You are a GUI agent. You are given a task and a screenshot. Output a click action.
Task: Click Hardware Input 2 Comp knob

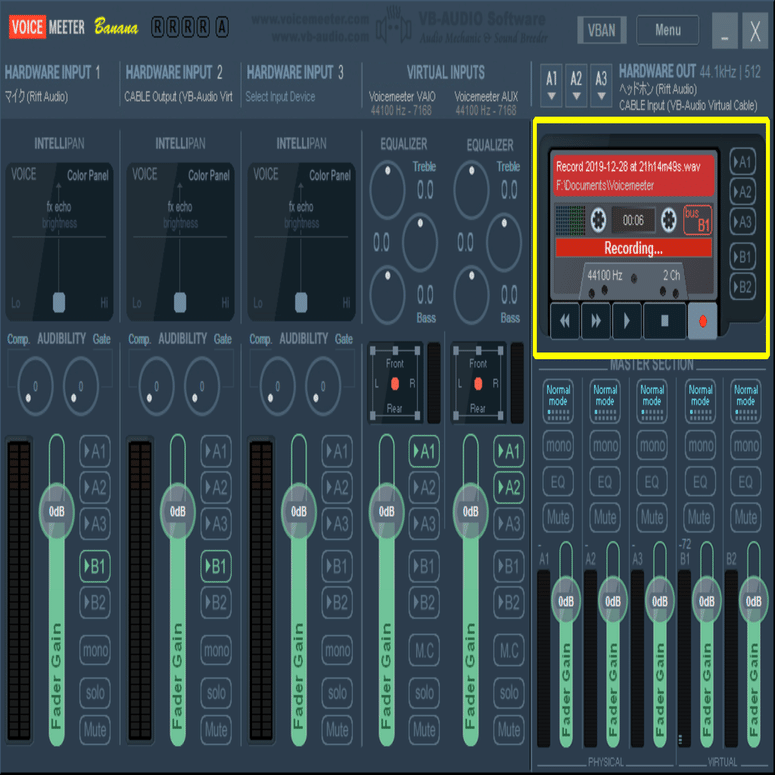coord(156,386)
